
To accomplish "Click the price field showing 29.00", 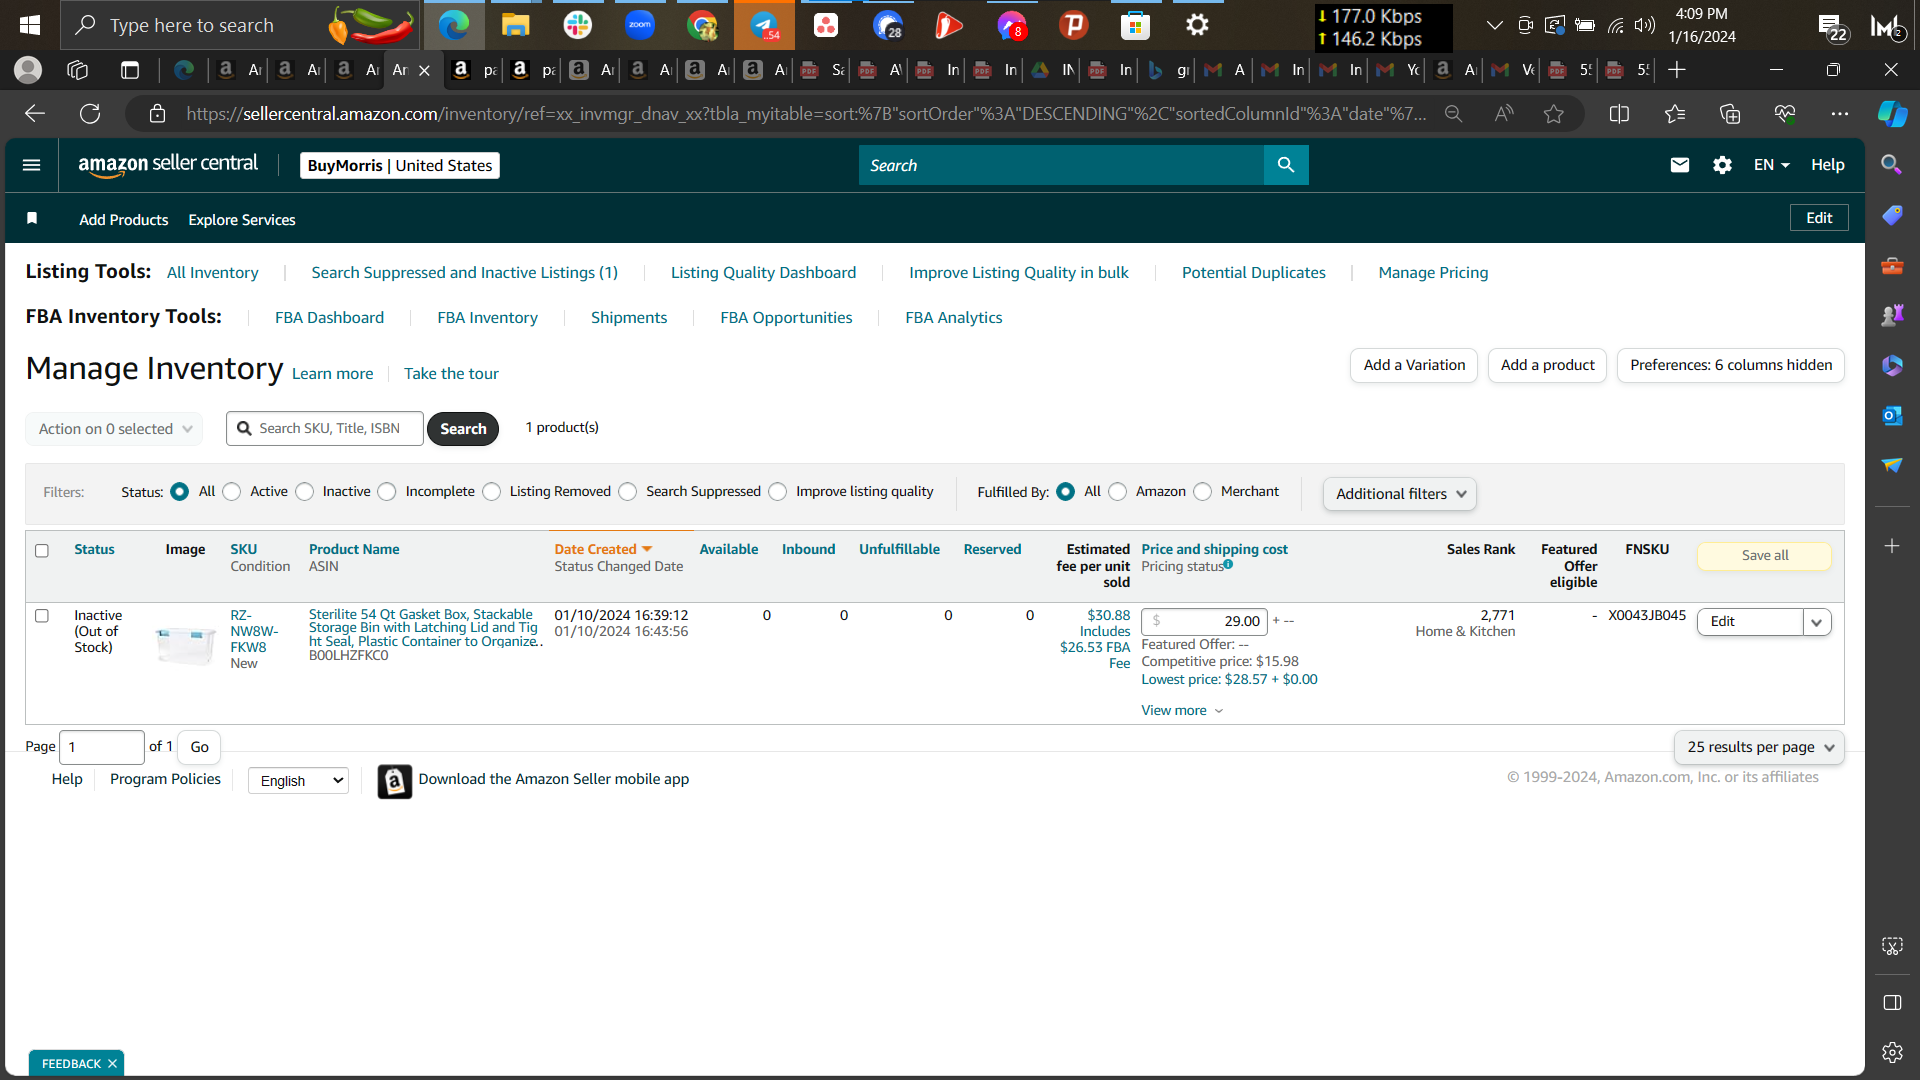I will (x=1204, y=622).
